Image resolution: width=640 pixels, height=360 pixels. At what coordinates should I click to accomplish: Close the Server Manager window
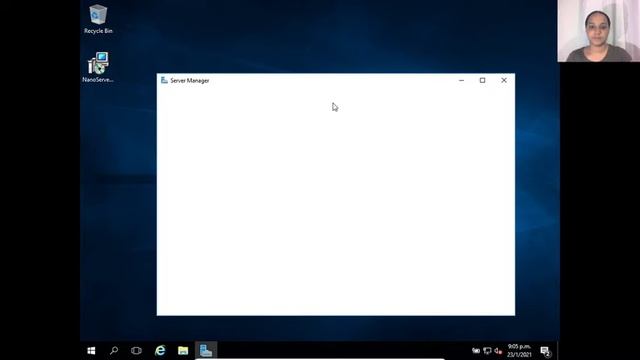click(x=504, y=80)
